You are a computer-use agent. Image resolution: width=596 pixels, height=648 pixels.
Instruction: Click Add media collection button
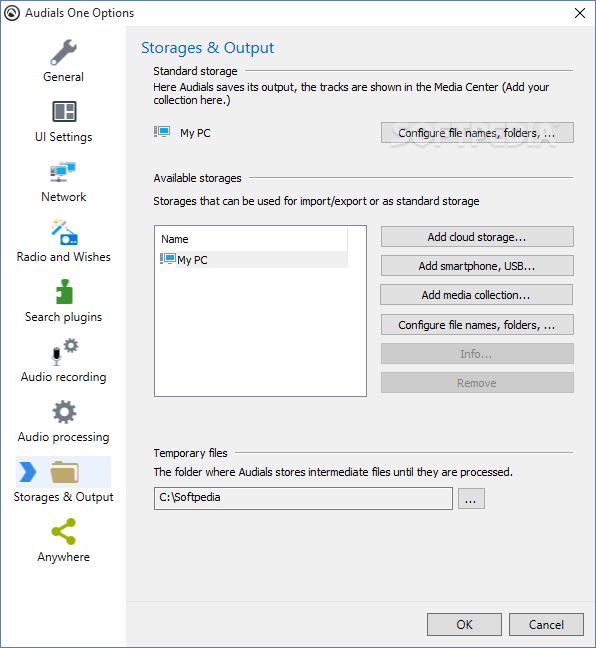coord(476,295)
